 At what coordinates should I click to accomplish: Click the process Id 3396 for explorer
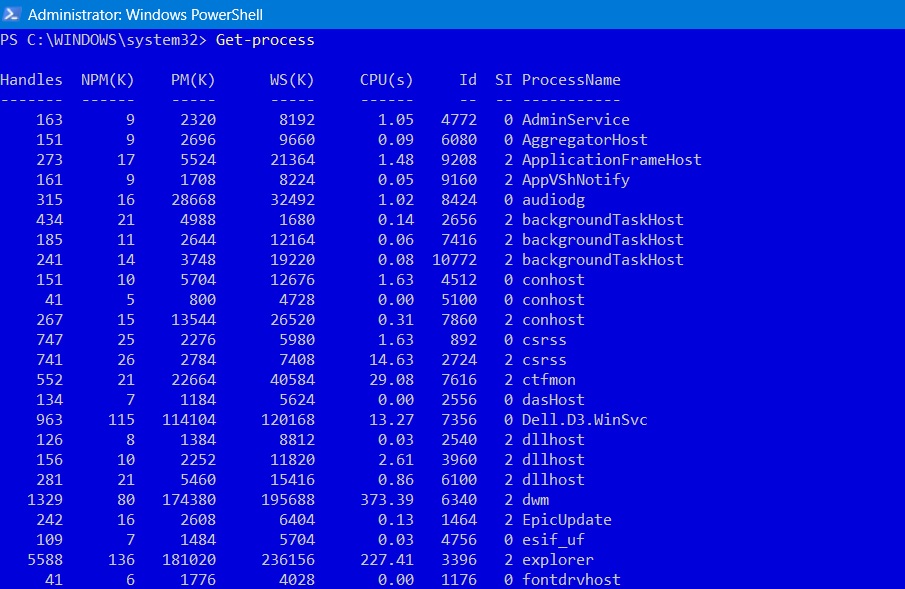coord(458,559)
